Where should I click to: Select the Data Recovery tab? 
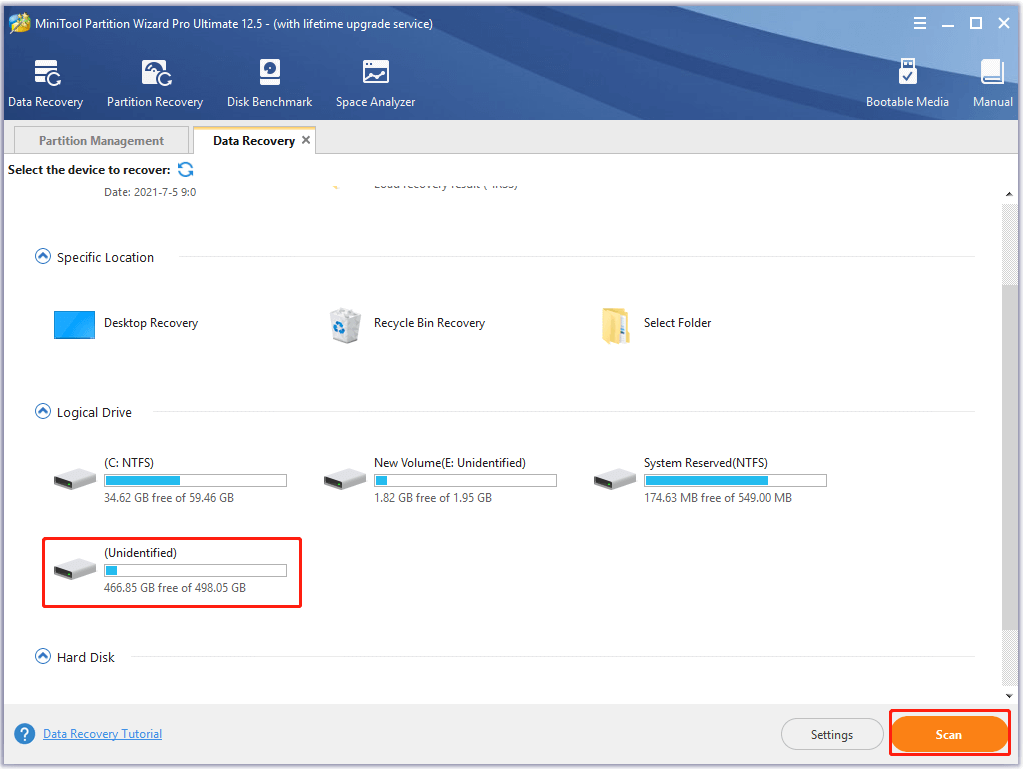pyautogui.click(x=253, y=141)
